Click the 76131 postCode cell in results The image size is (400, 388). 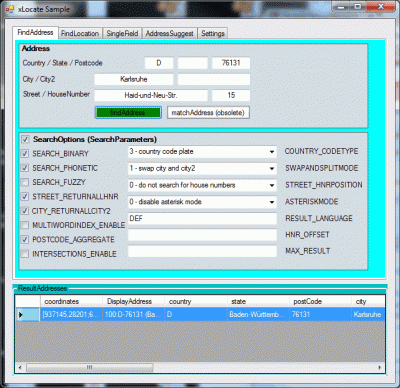pos(320,314)
